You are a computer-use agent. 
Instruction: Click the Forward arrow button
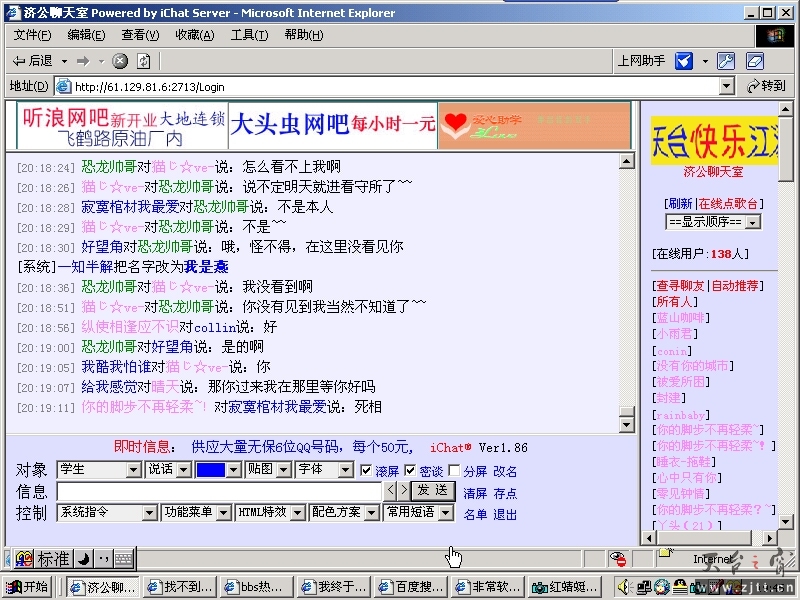[x=83, y=61]
